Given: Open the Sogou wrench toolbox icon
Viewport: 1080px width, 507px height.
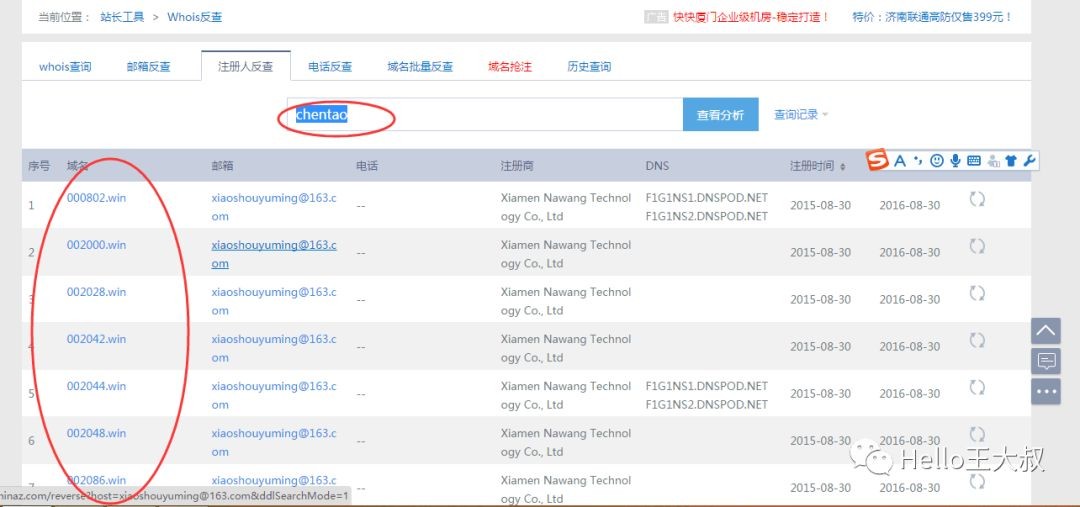Looking at the screenshot, I should click(1028, 160).
